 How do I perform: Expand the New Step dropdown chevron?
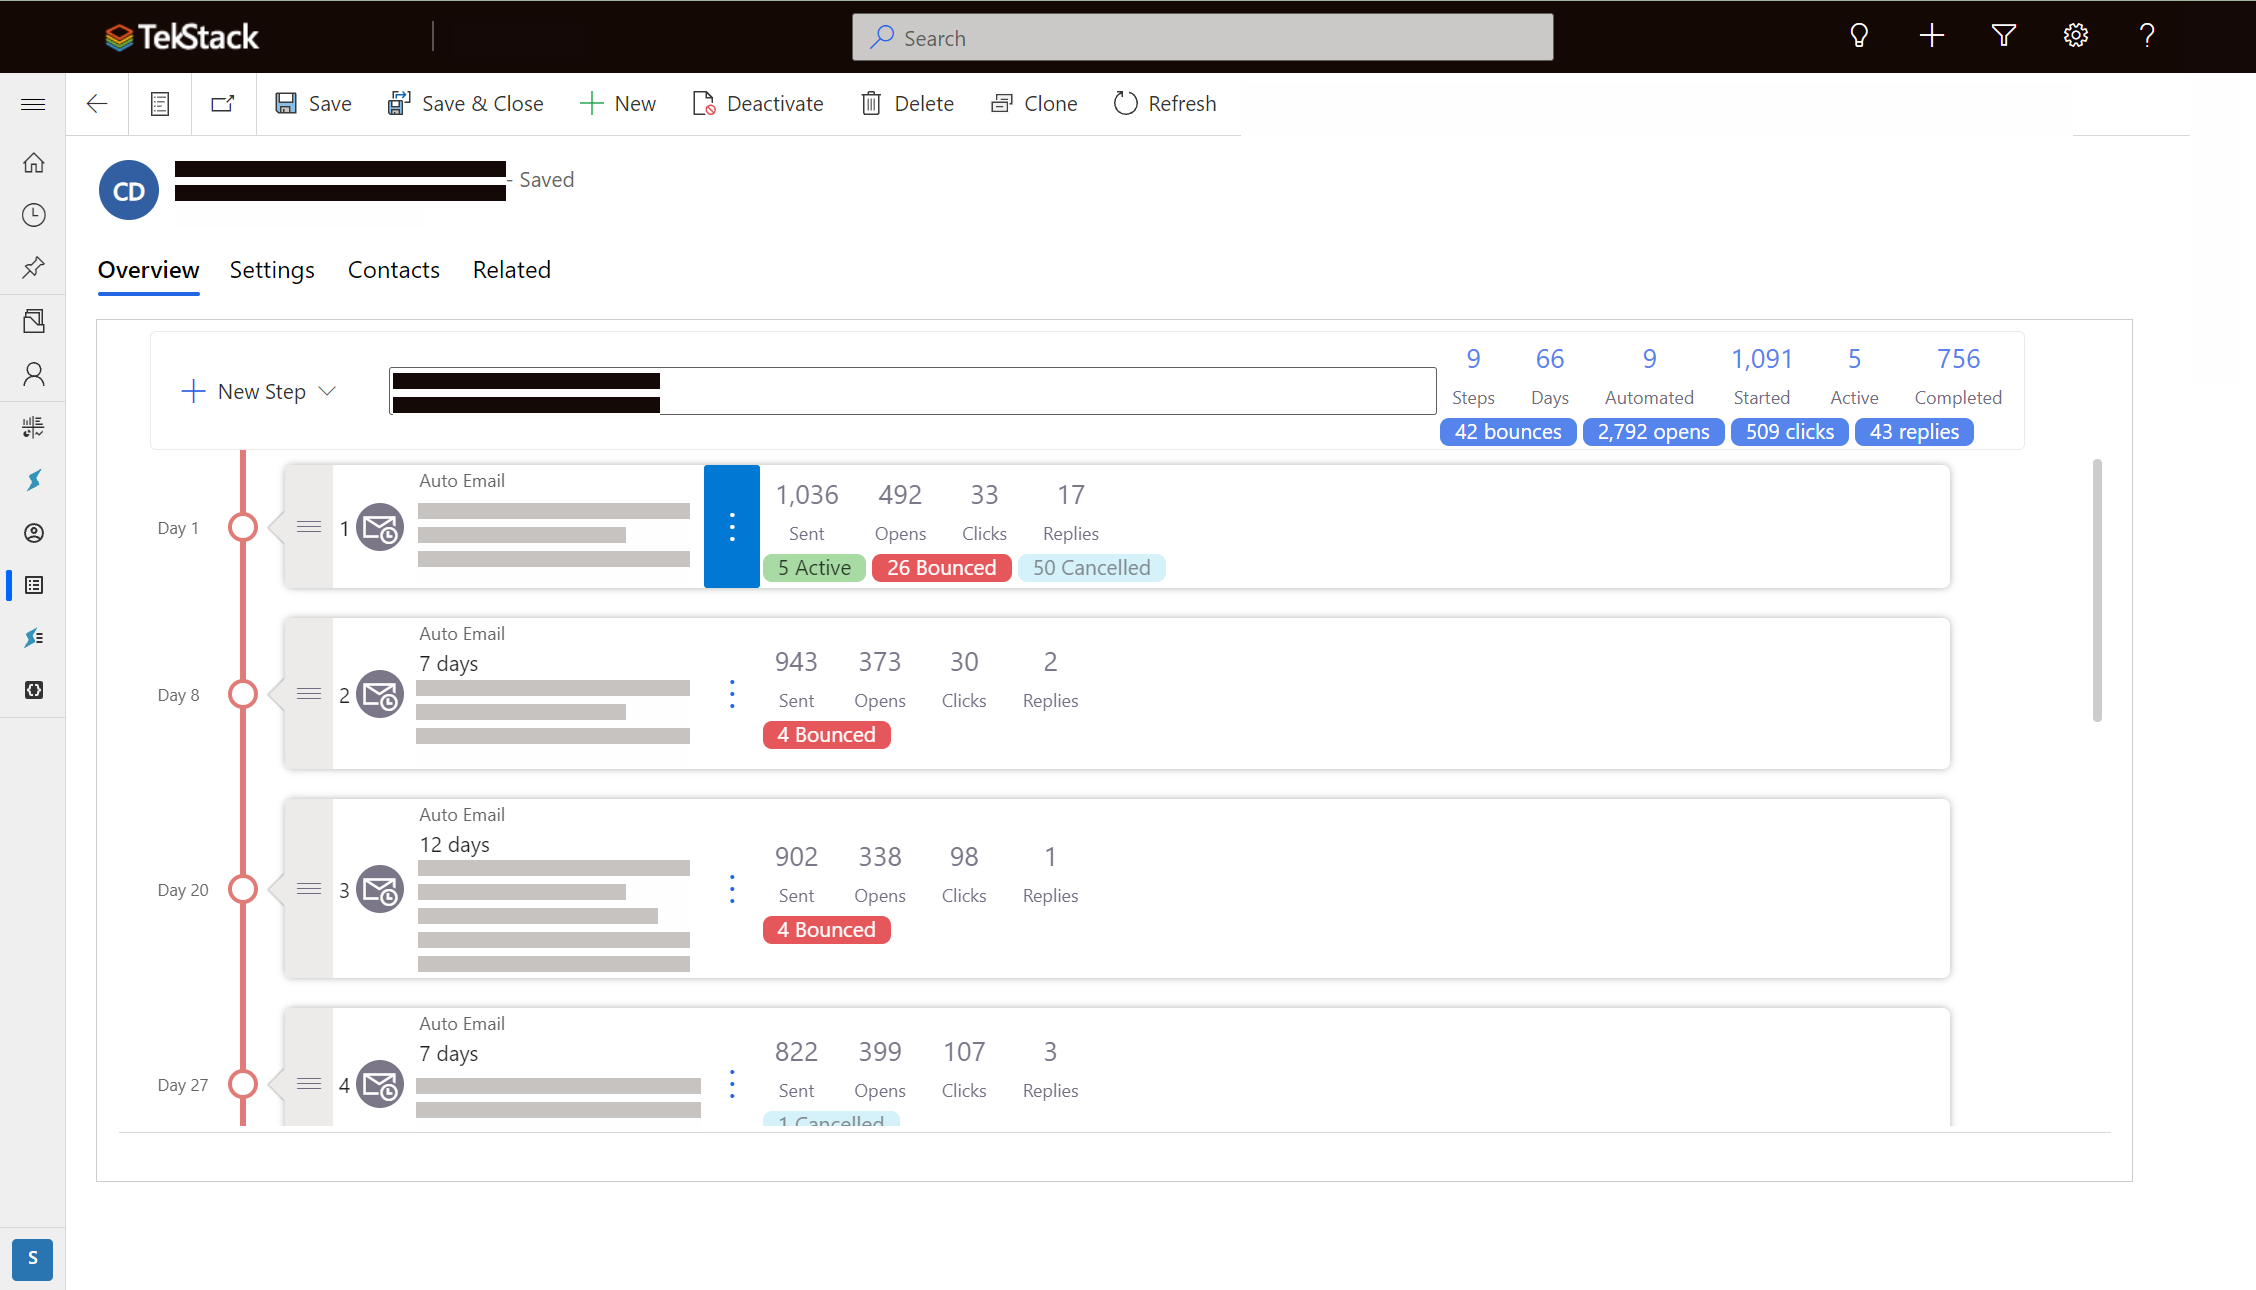point(327,391)
